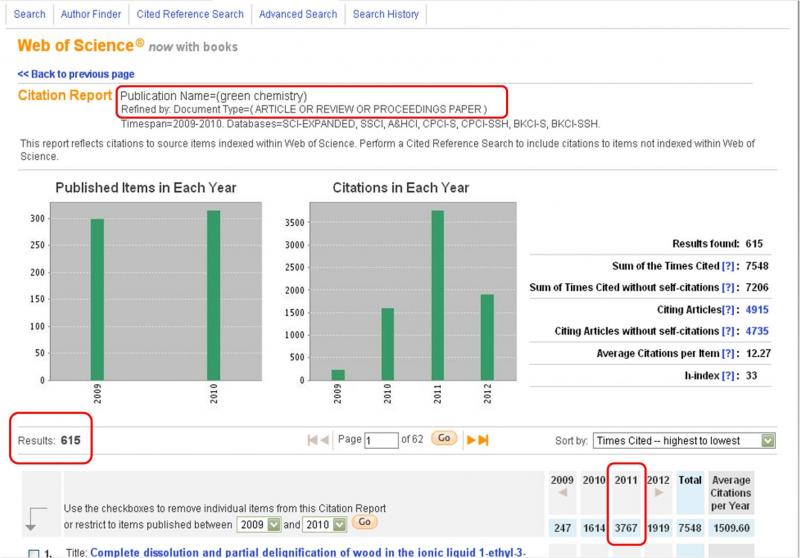The width and height of the screenshot is (800, 558).
Task: Select value 7206 without self-citations
Action: tap(757, 287)
